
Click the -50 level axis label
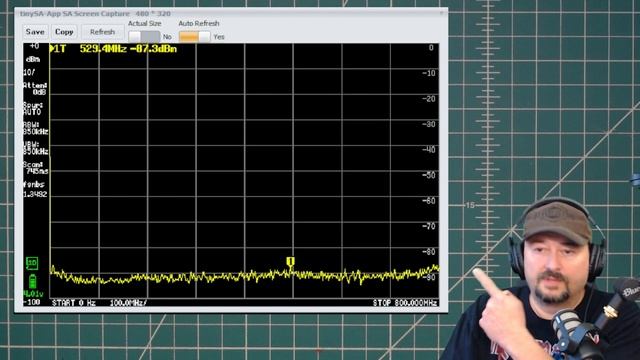click(428, 175)
